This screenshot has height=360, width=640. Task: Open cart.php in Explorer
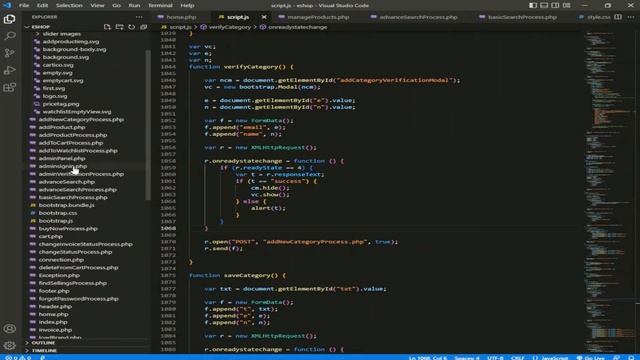click(x=51, y=236)
